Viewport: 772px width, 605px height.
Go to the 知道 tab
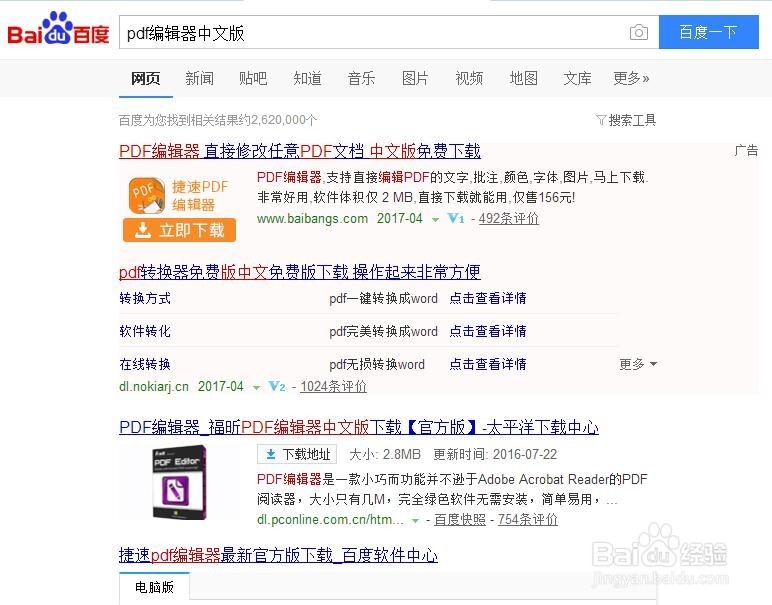[x=307, y=78]
